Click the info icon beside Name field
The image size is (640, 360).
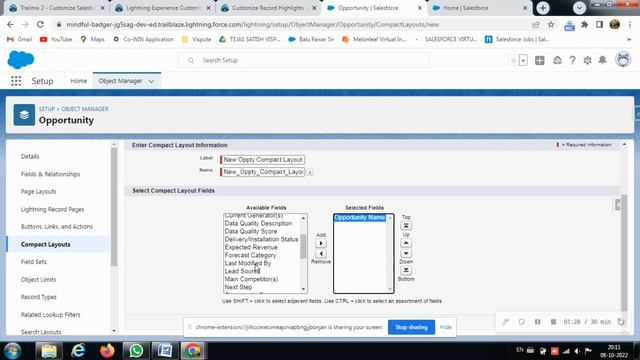[x=310, y=172]
